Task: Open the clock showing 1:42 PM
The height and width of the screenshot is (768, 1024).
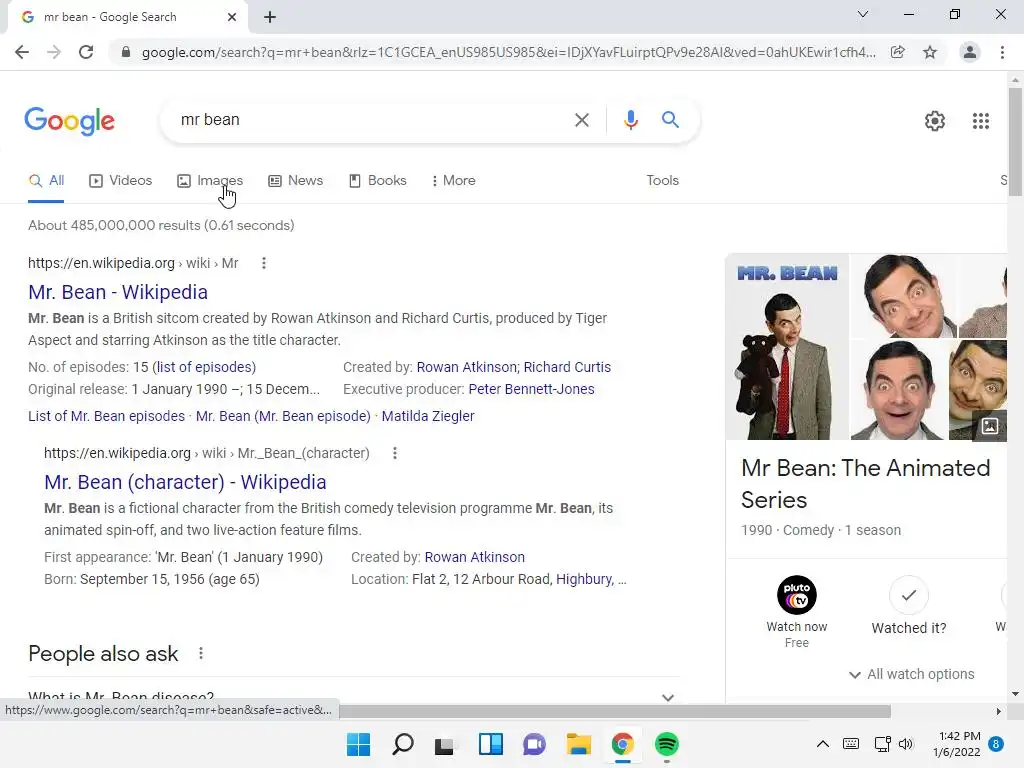Action: [957, 744]
